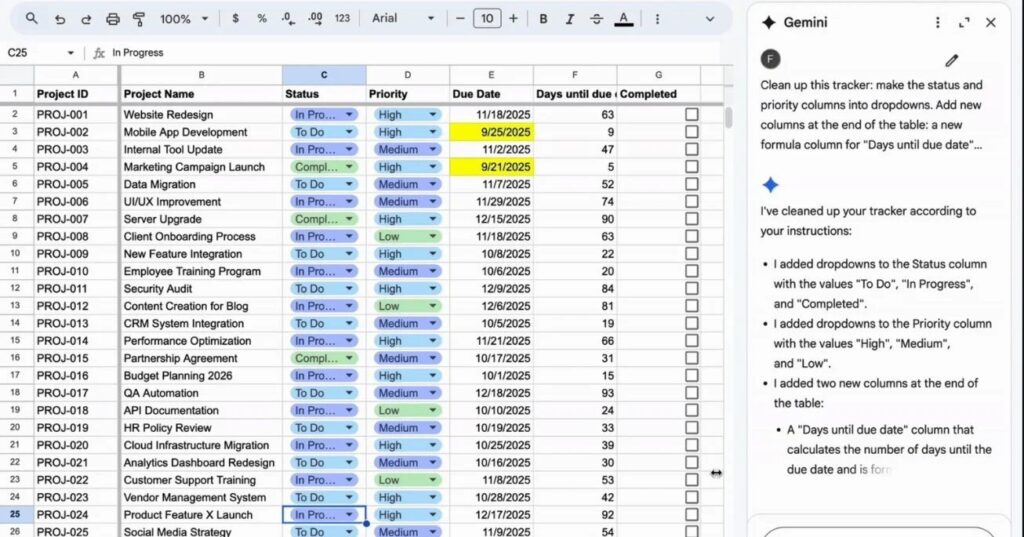Open the text color picker
Viewport: 1024px width, 537px height.
tap(624, 19)
